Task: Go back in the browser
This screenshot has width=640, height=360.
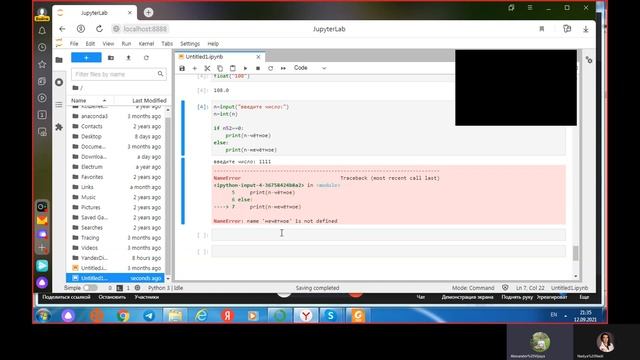Action: [62, 29]
